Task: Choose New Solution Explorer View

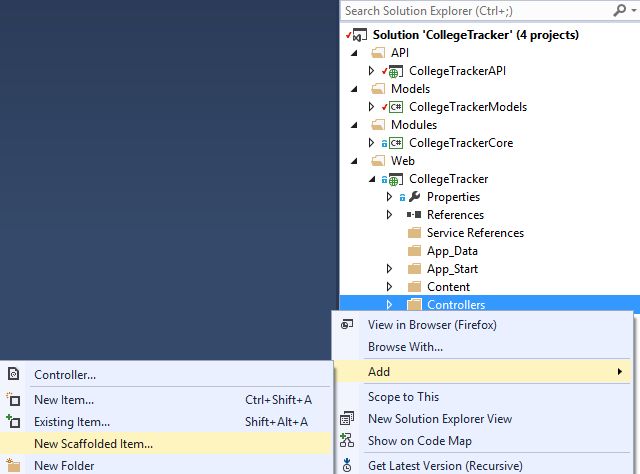Action: [x=440, y=419]
